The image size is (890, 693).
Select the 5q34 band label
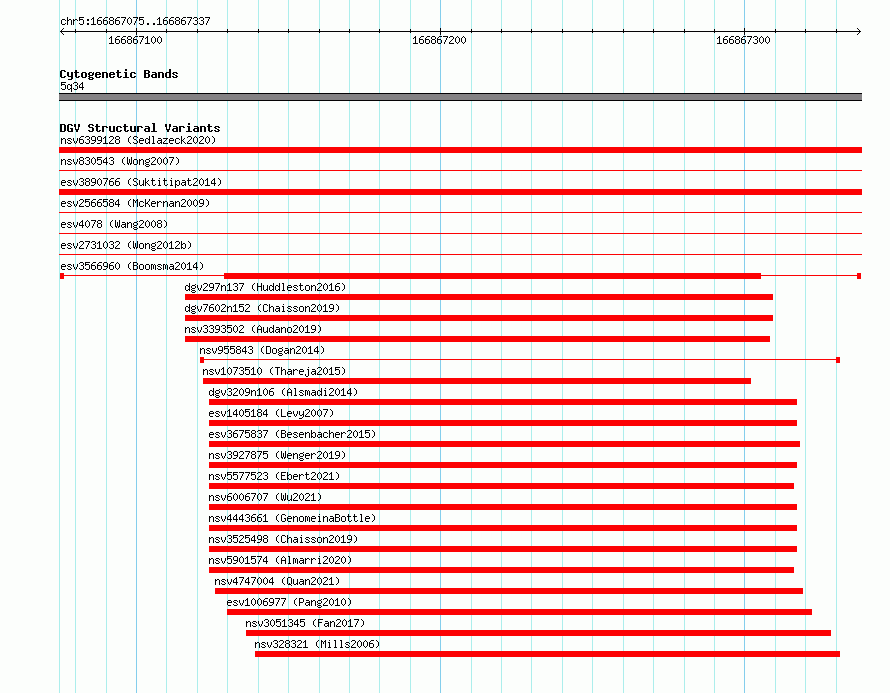(x=72, y=86)
